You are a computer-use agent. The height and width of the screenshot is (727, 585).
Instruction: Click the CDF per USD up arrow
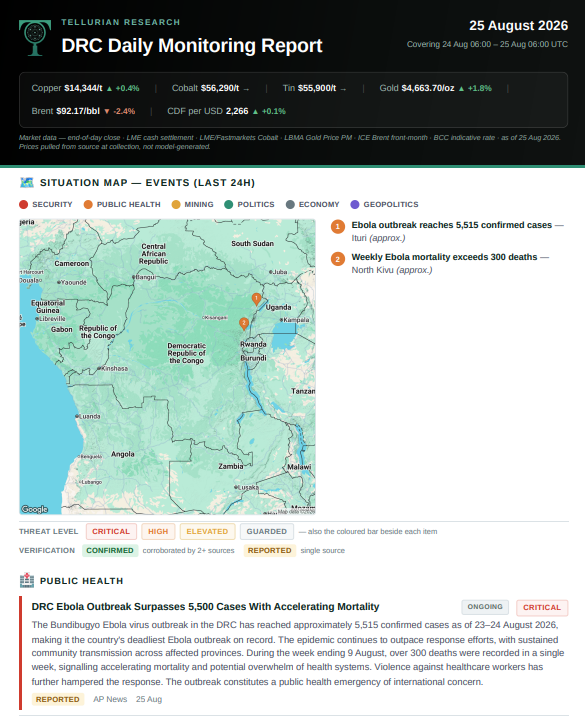click(255, 111)
